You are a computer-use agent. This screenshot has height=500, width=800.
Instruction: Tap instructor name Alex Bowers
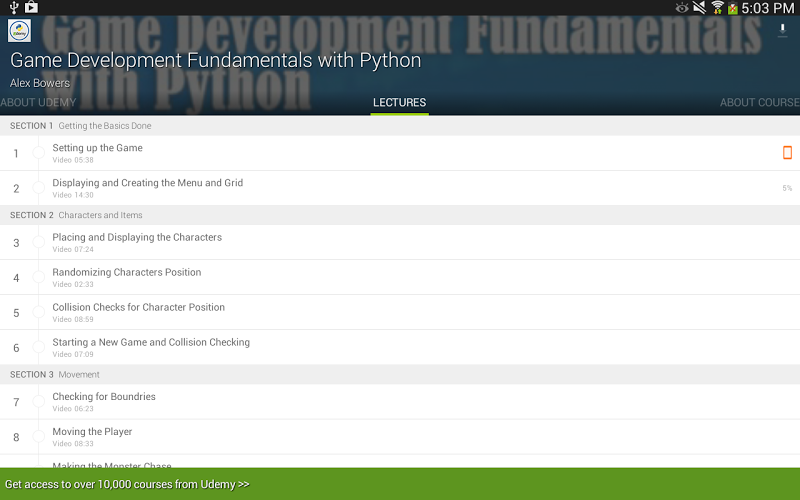40,83
